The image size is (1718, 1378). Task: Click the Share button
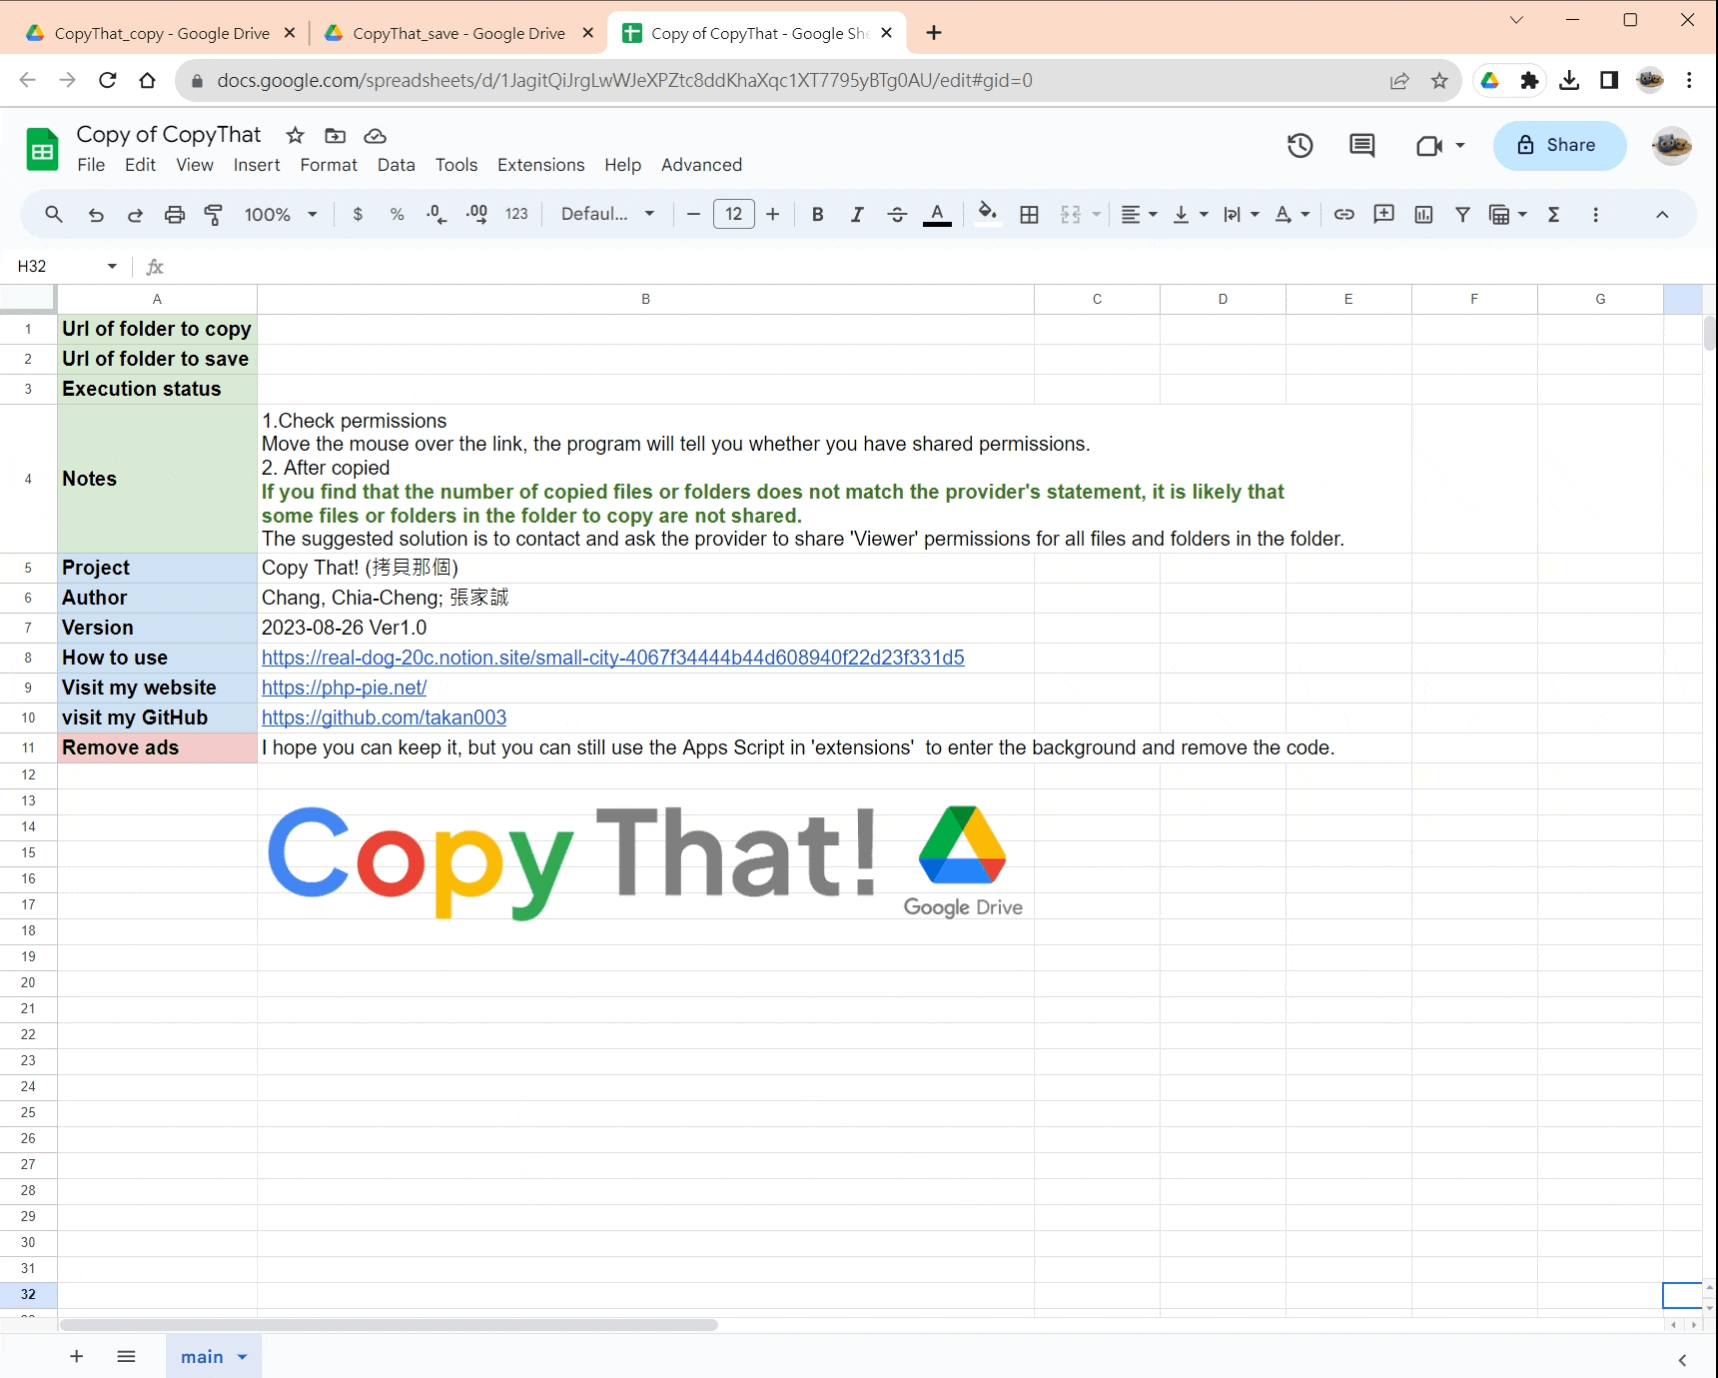point(1559,146)
